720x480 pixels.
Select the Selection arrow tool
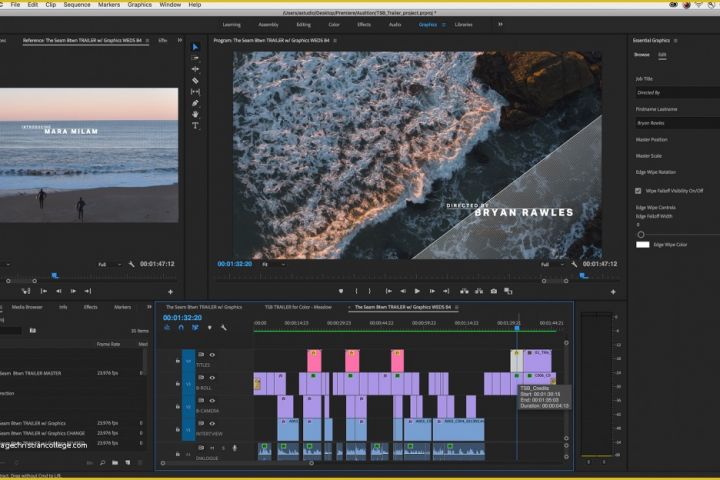point(195,47)
